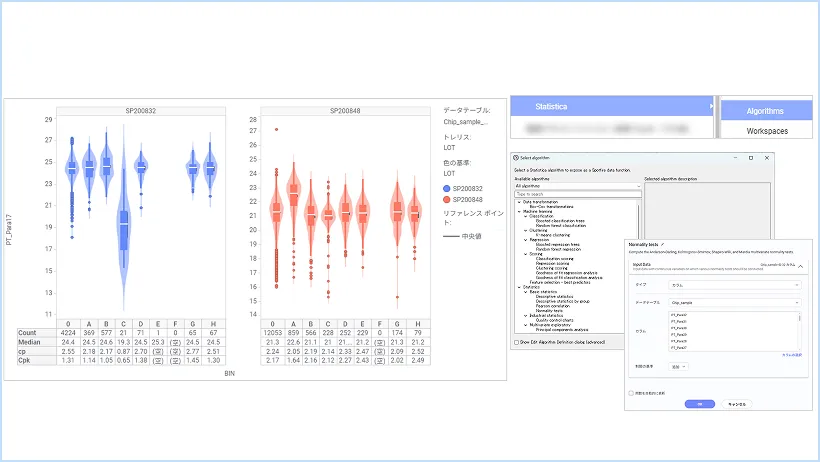
Task: Select the first column in the column list
Action: point(679,315)
